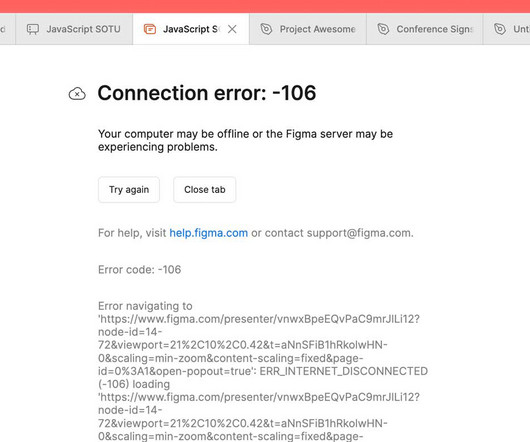530x442 pixels.
Task: Close the active JavaScript S tab
Action: [232, 29]
